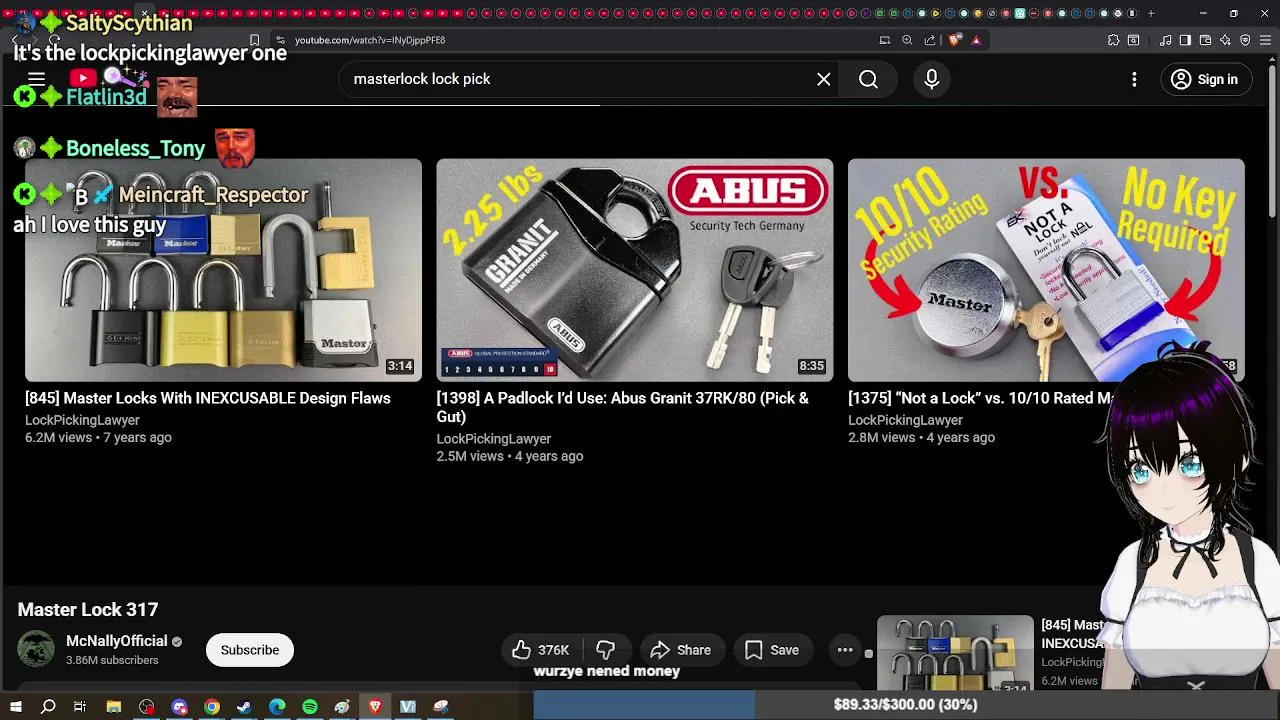Open the Discord icon on the taskbar
This screenshot has width=1280, height=720.
coord(179,707)
